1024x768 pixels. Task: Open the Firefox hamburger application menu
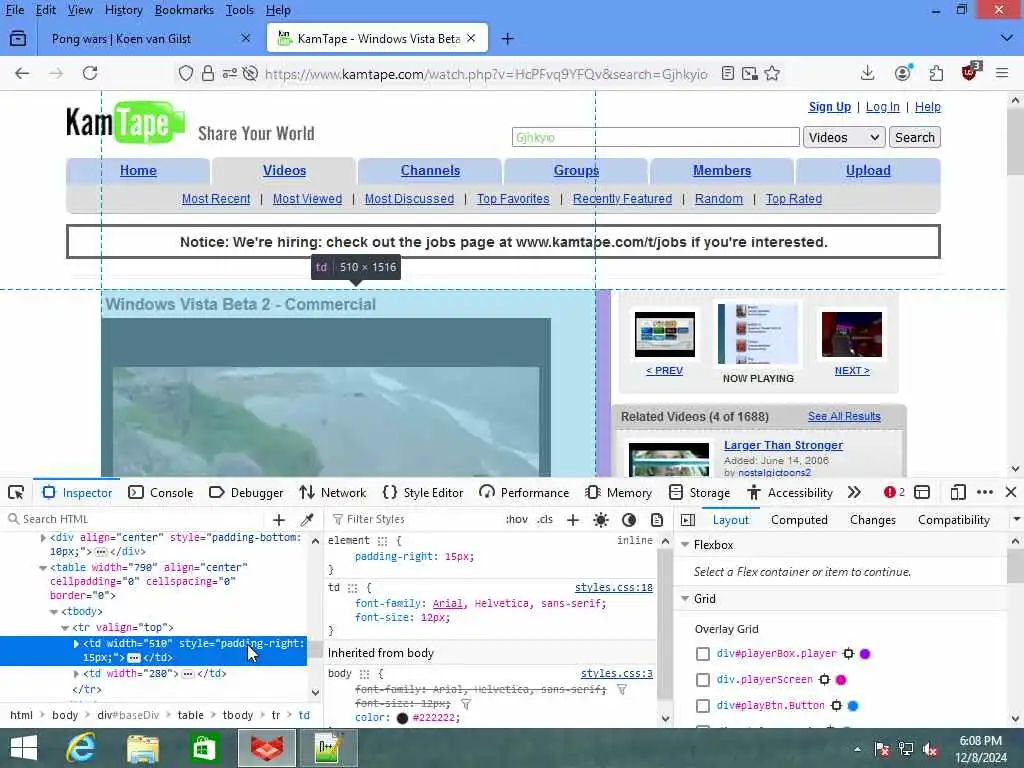[x=1002, y=73]
